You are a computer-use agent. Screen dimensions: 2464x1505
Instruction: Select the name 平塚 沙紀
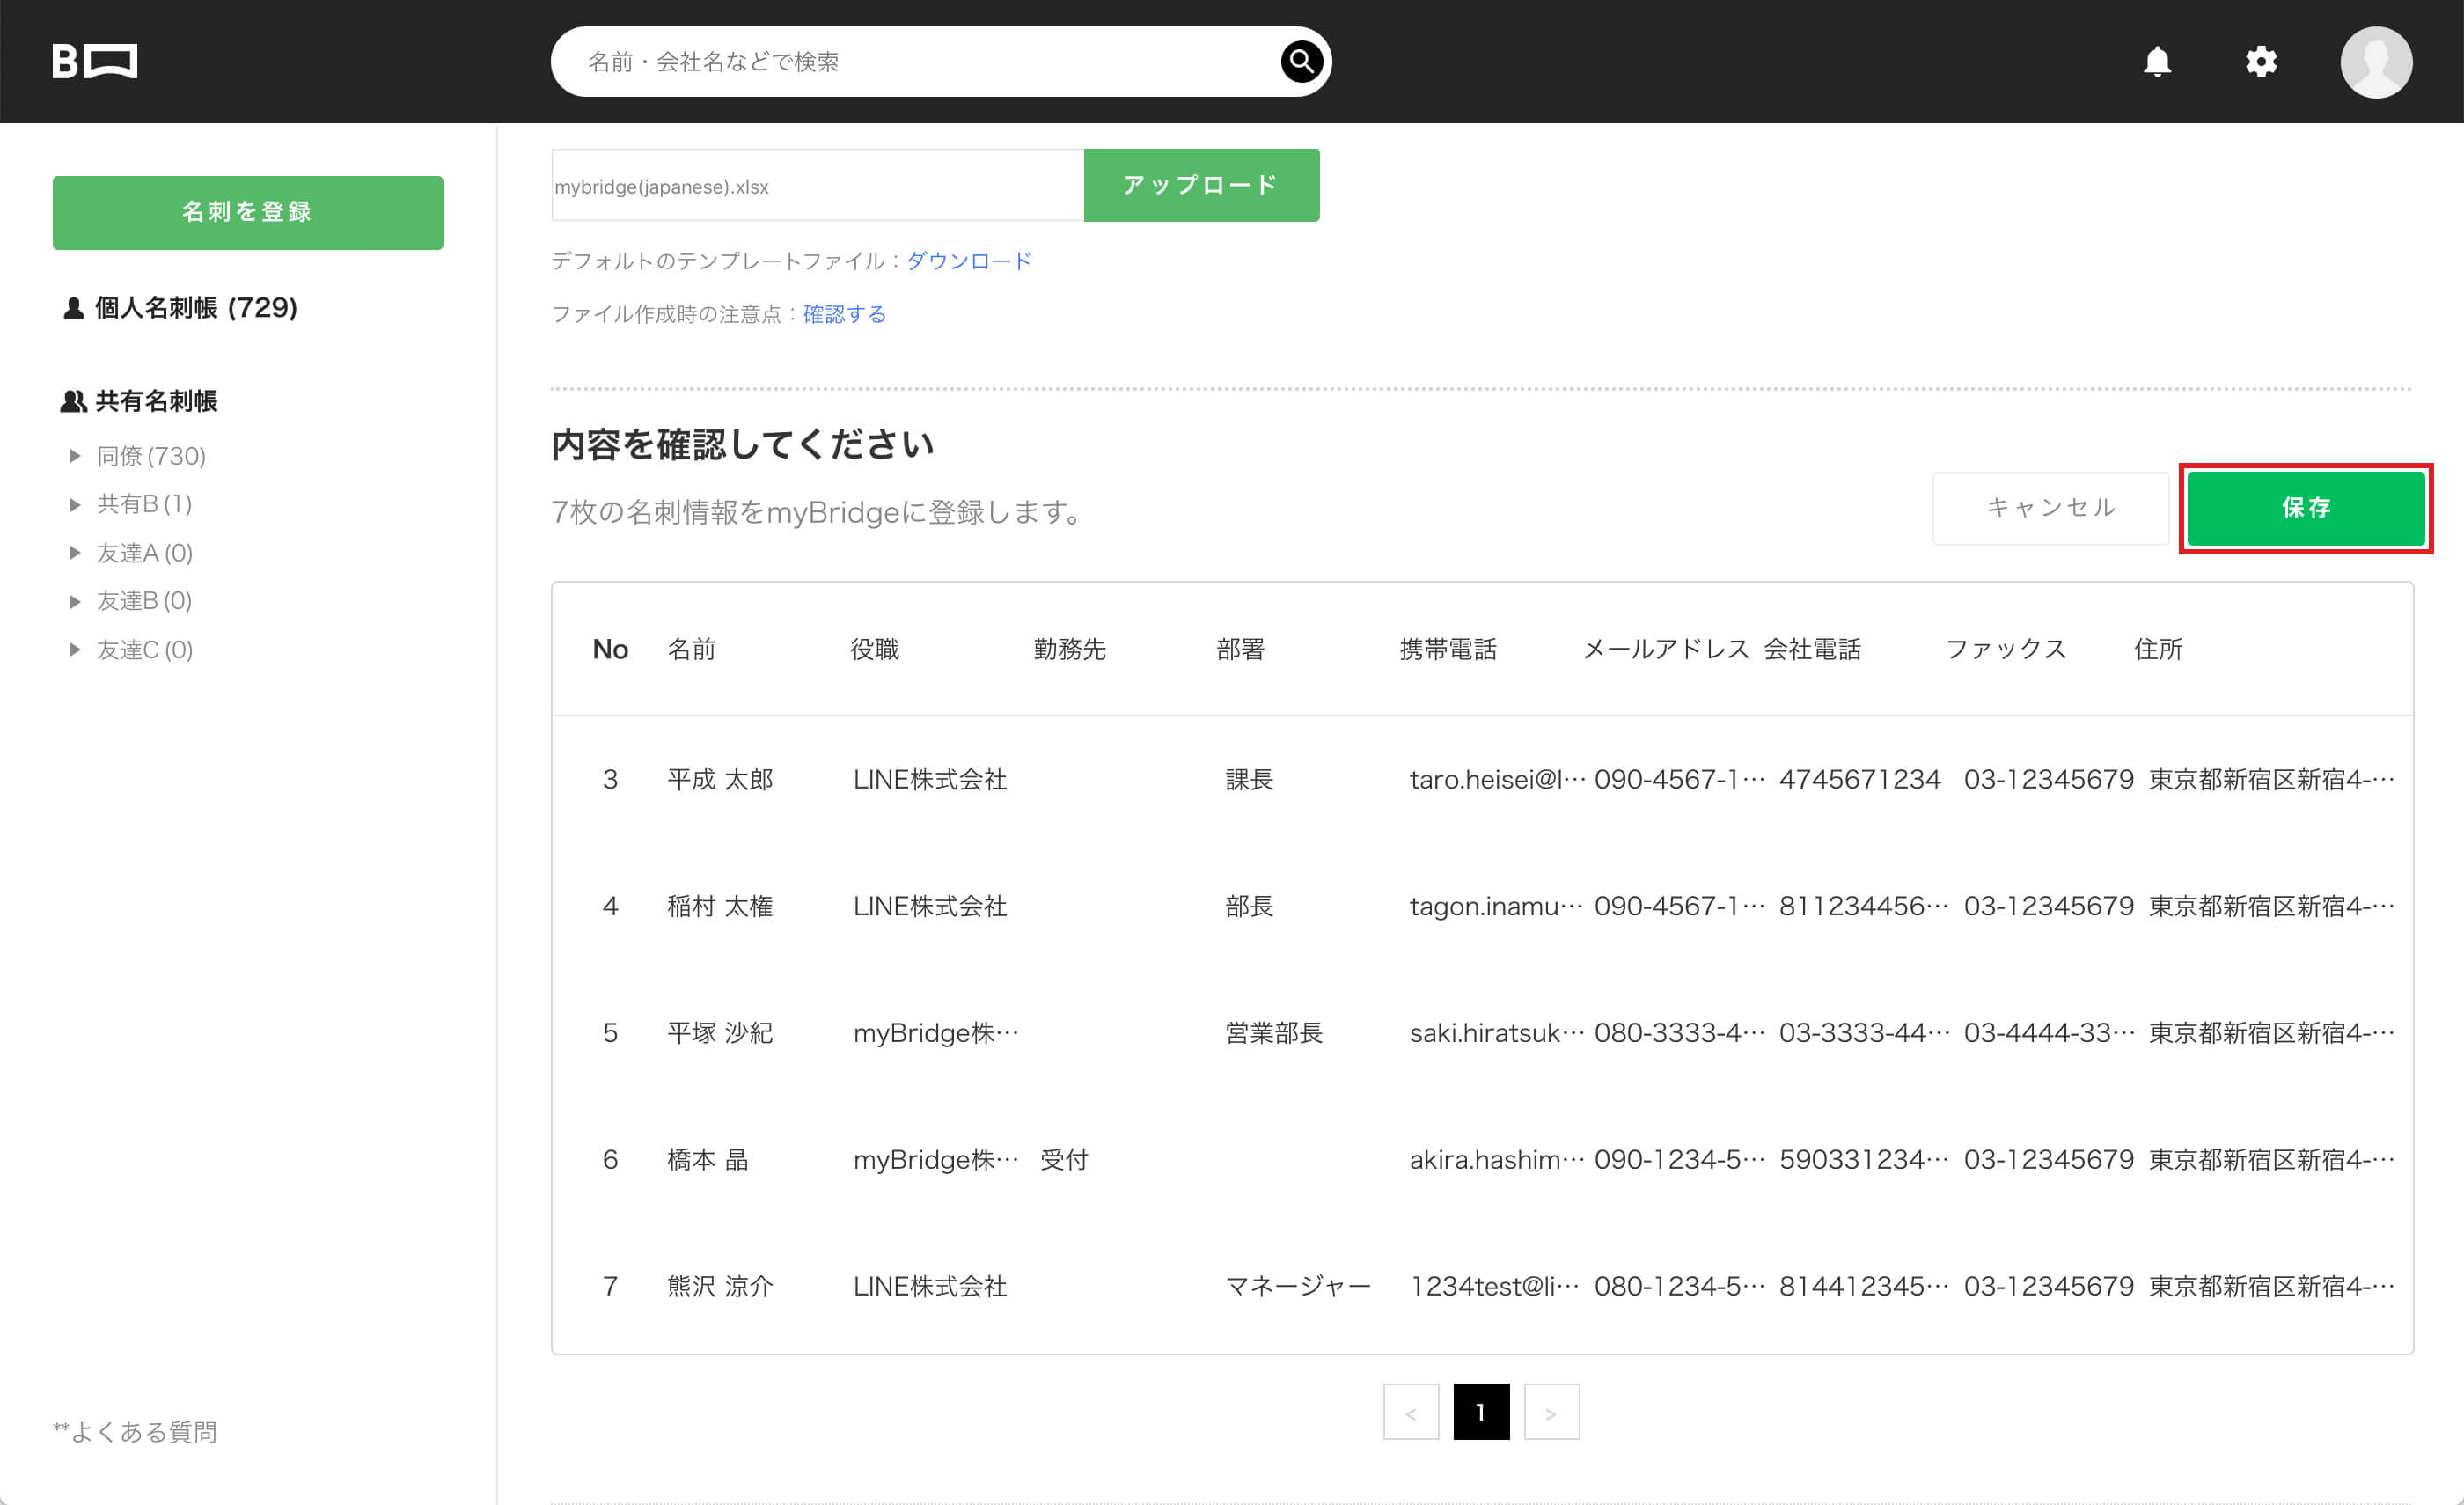720,1033
